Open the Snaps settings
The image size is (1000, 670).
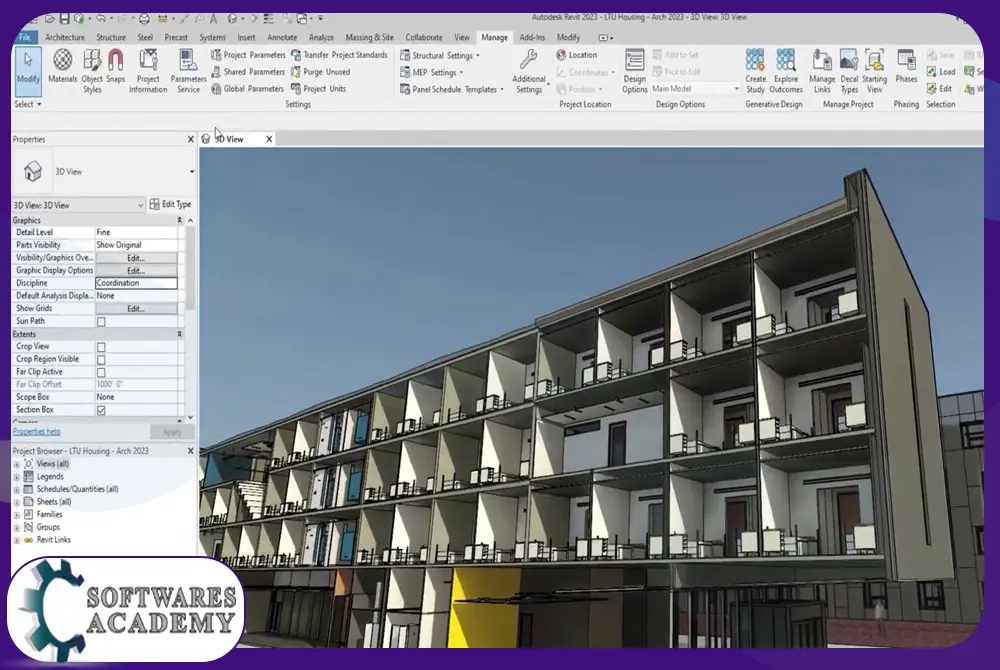point(115,67)
